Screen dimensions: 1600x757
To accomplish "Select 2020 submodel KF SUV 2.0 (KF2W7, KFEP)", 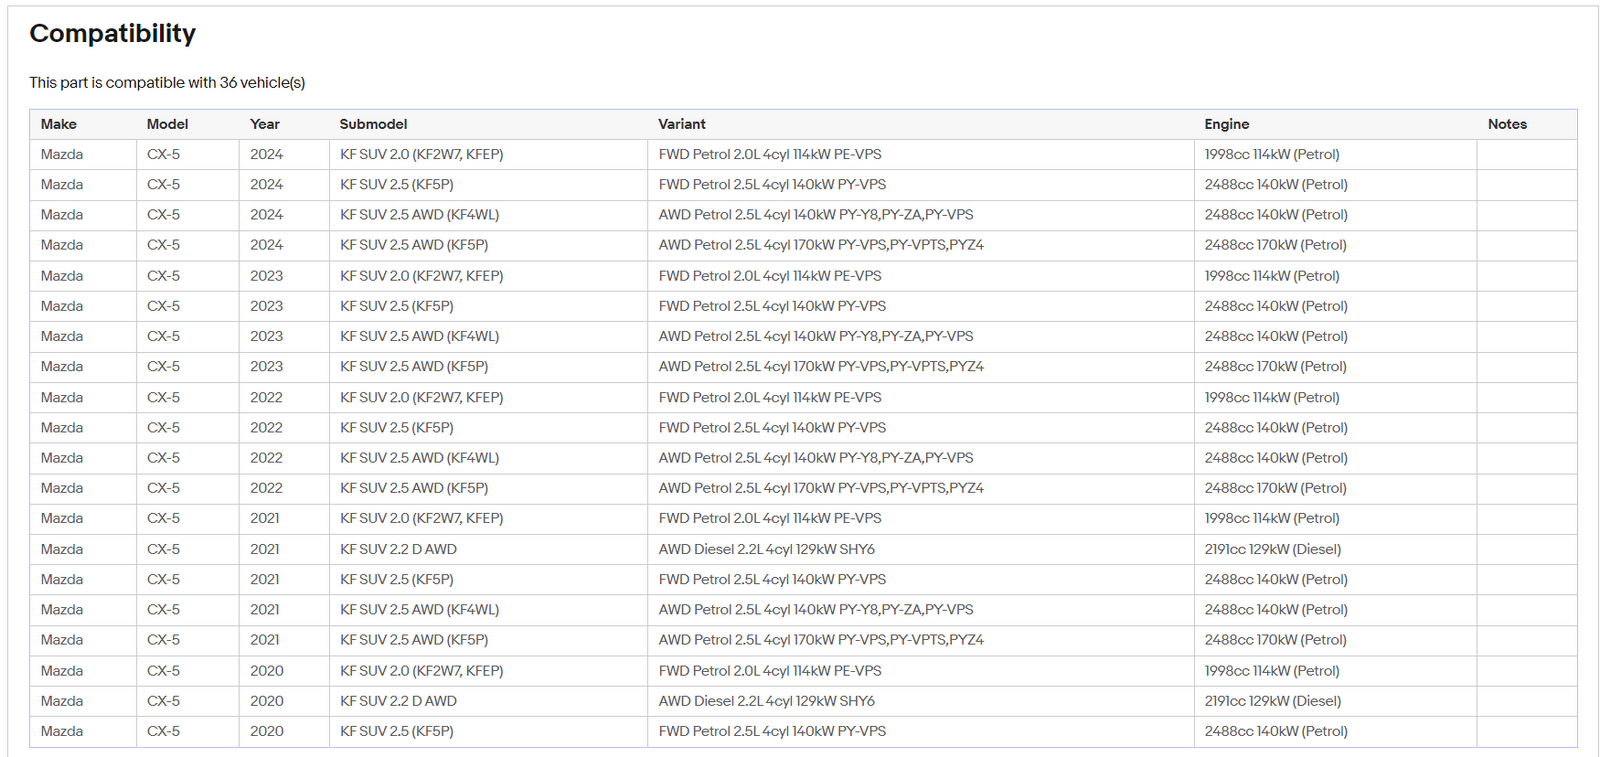I will (422, 671).
